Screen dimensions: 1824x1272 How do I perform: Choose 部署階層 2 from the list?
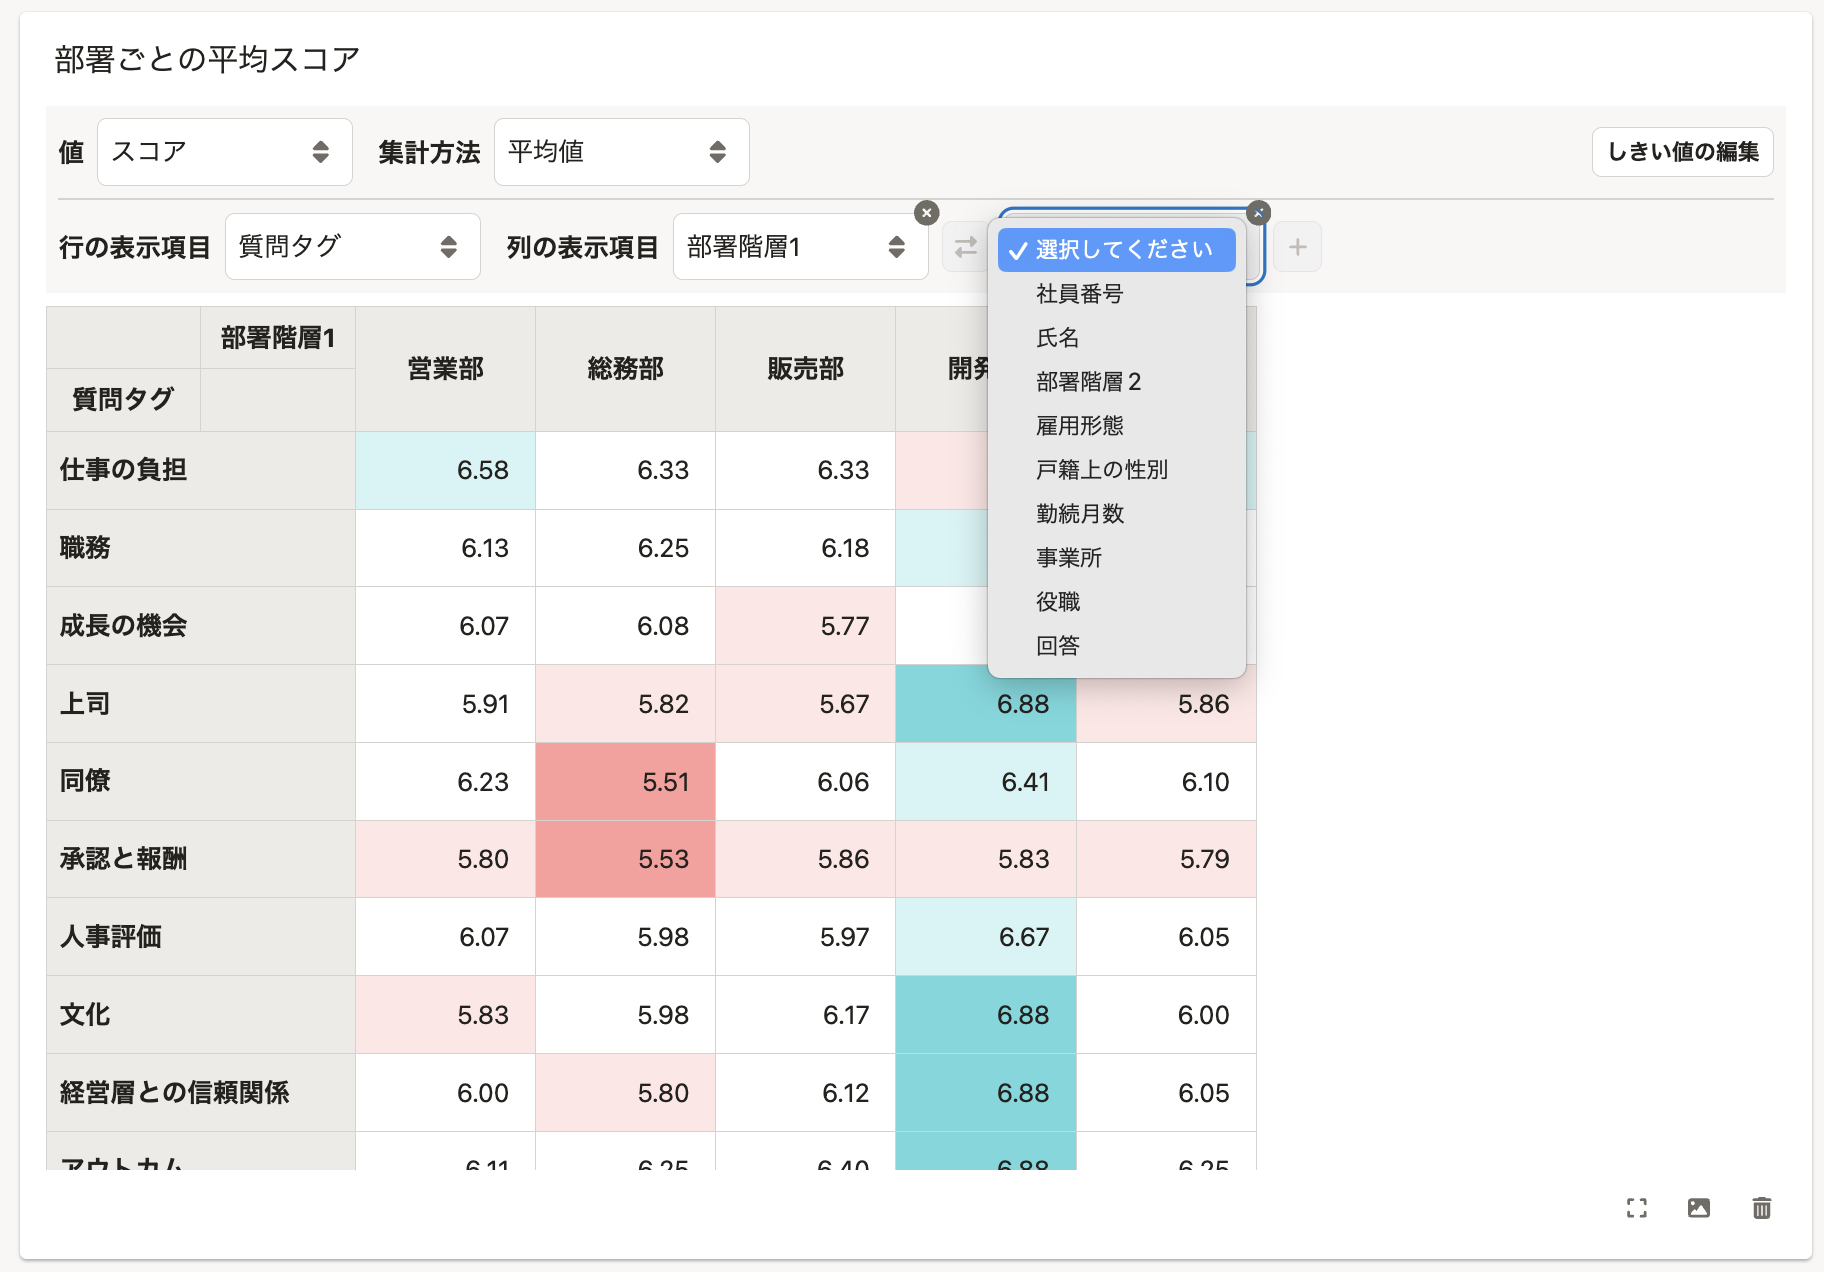click(x=1117, y=382)
